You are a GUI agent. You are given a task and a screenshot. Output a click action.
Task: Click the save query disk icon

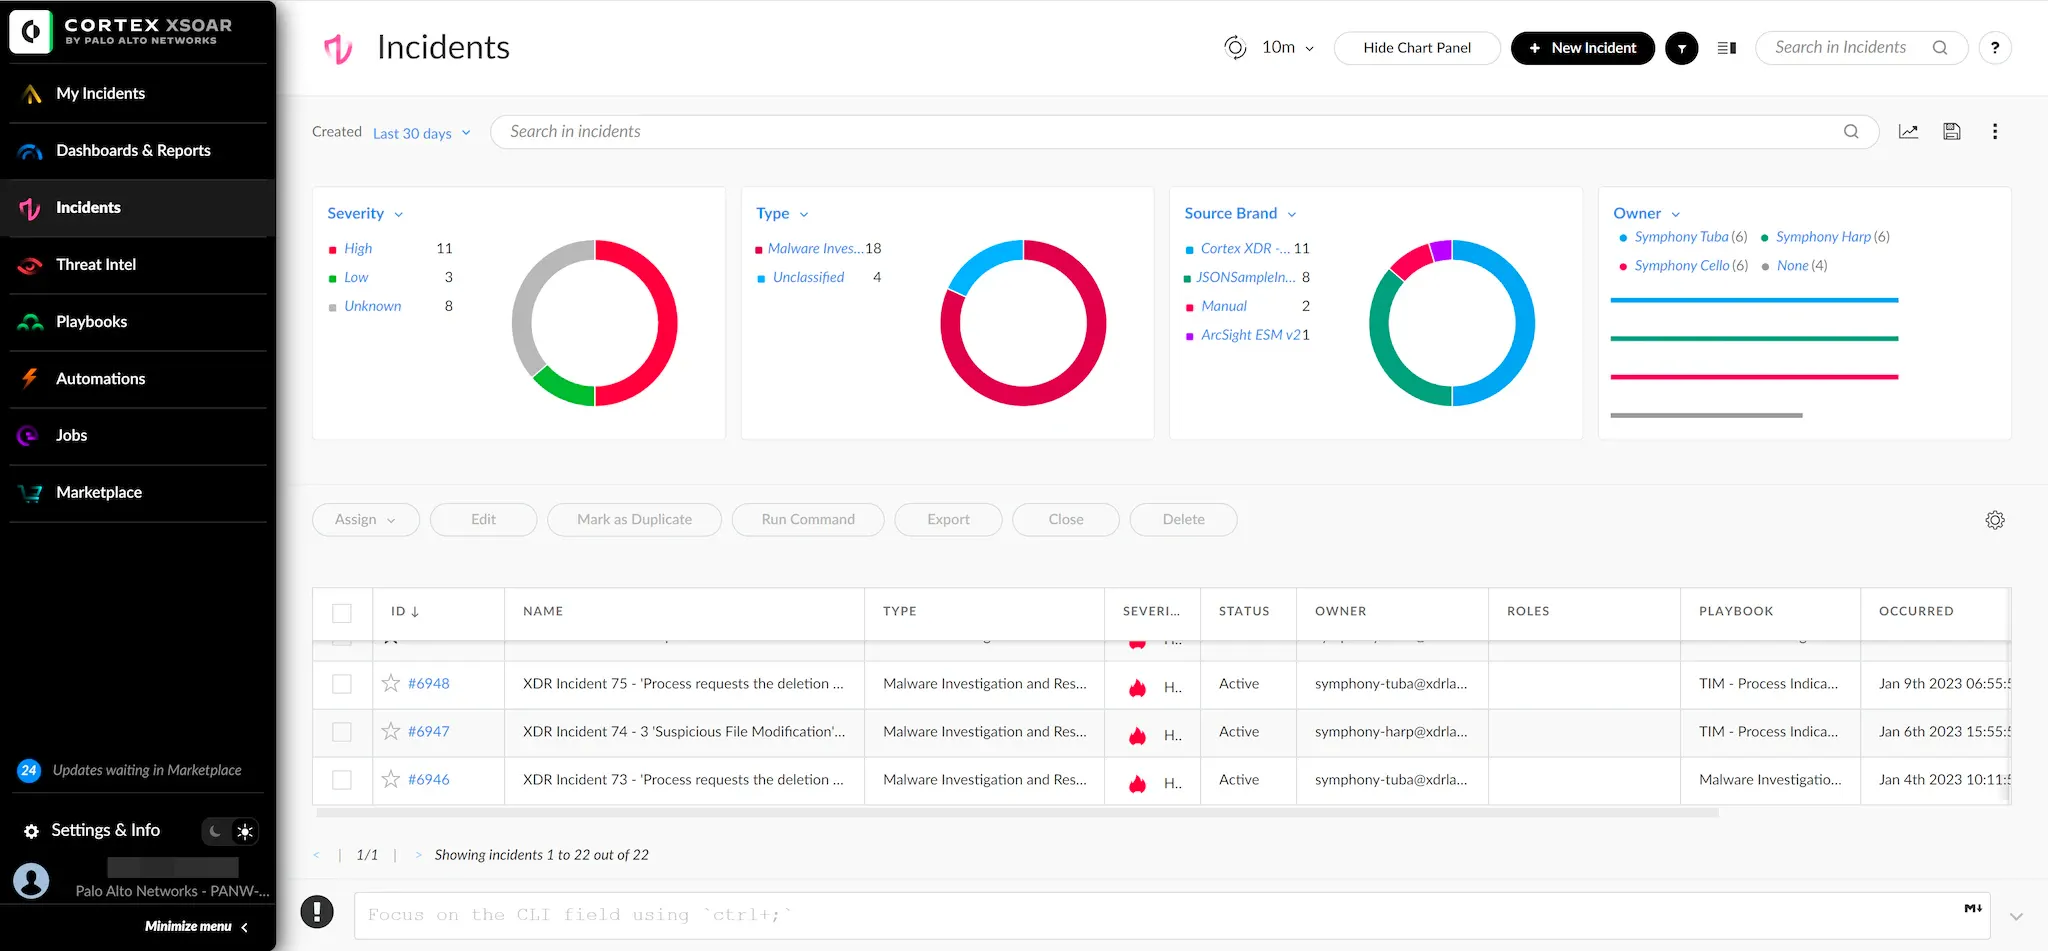tap(1951, 132)
